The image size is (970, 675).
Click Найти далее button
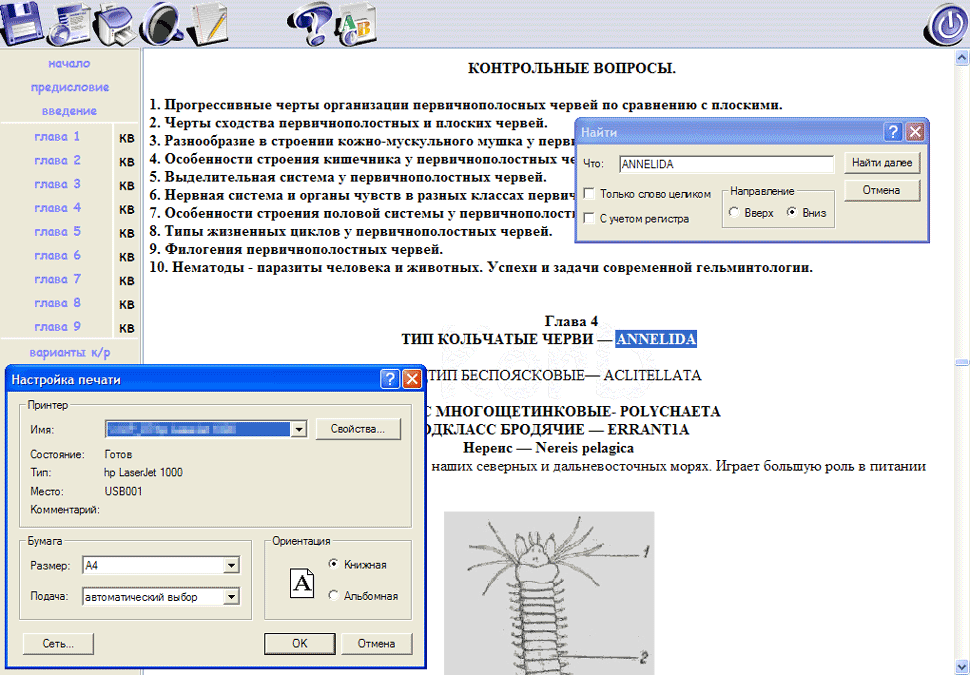(x=882, y=163)
